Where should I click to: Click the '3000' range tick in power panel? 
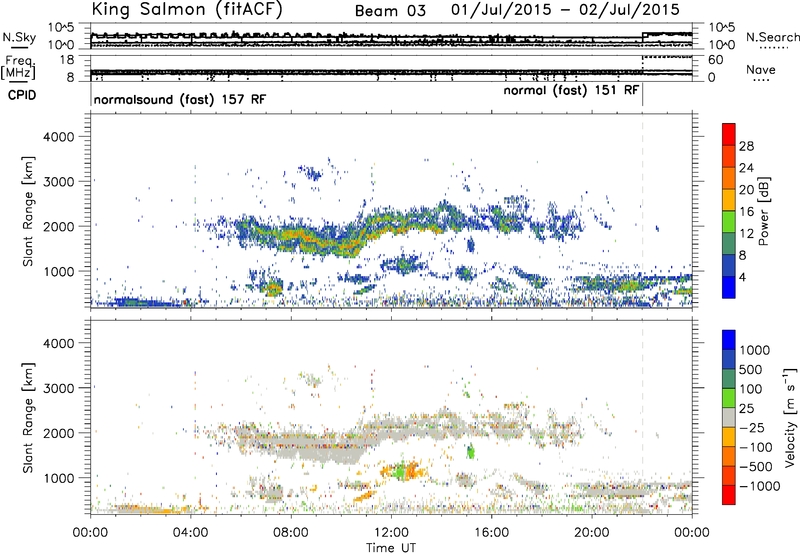click(58, 182)
